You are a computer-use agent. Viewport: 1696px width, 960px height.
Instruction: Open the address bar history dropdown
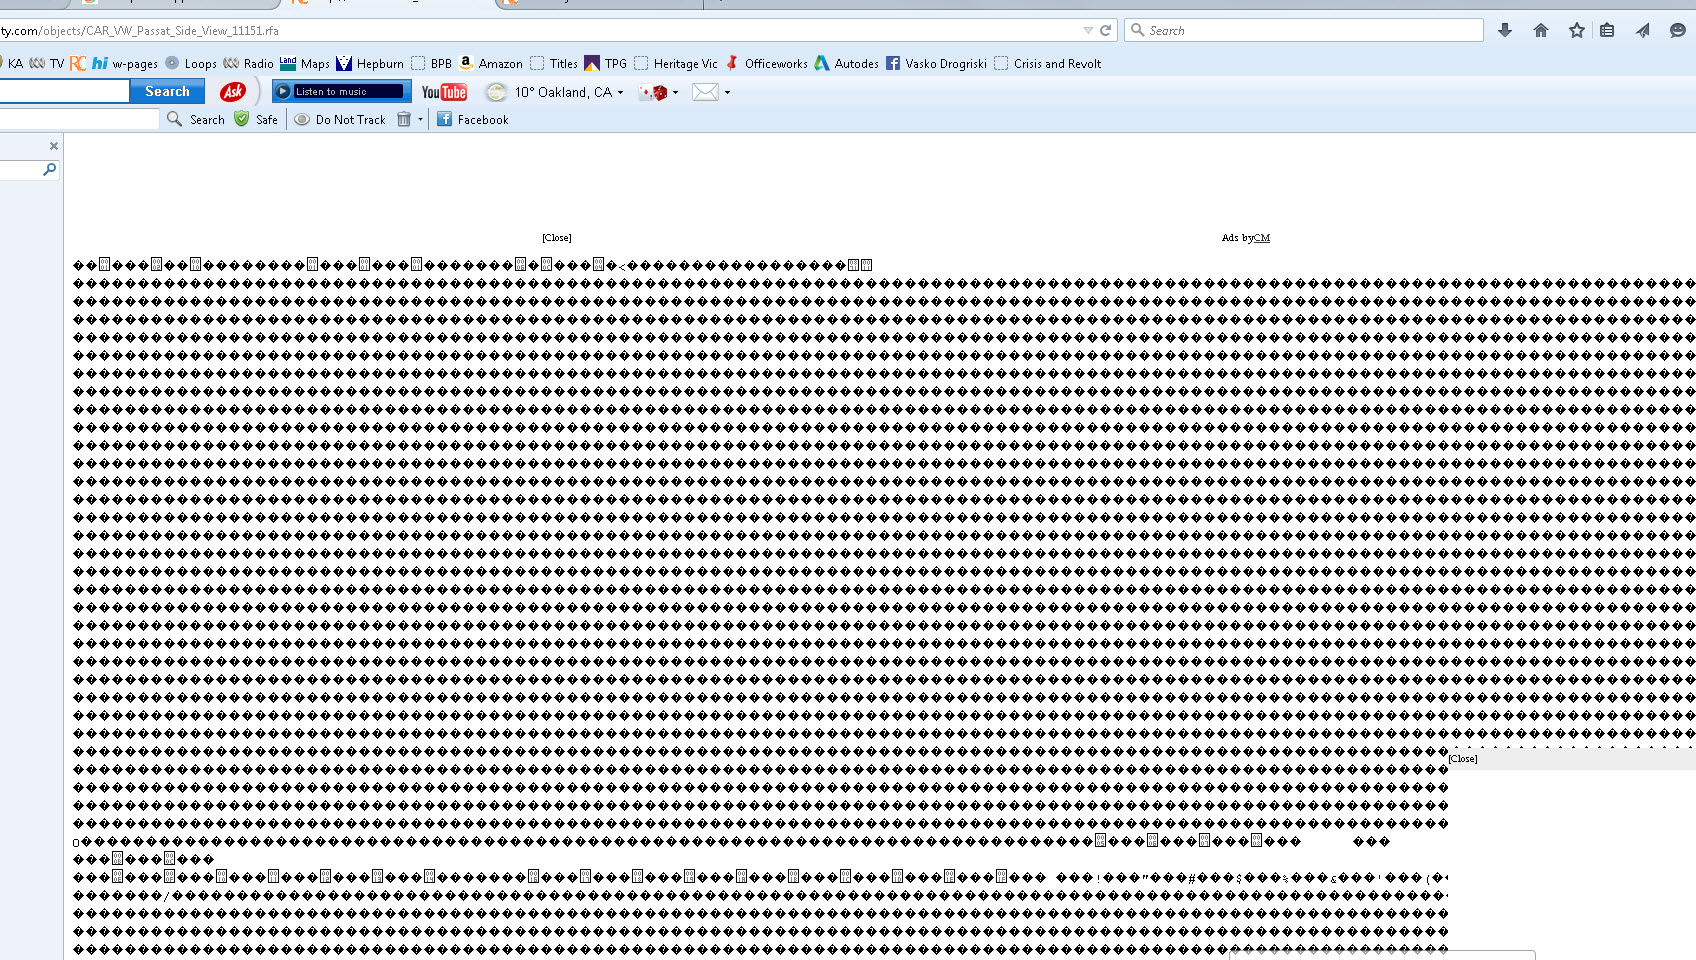coord(1088,30)
